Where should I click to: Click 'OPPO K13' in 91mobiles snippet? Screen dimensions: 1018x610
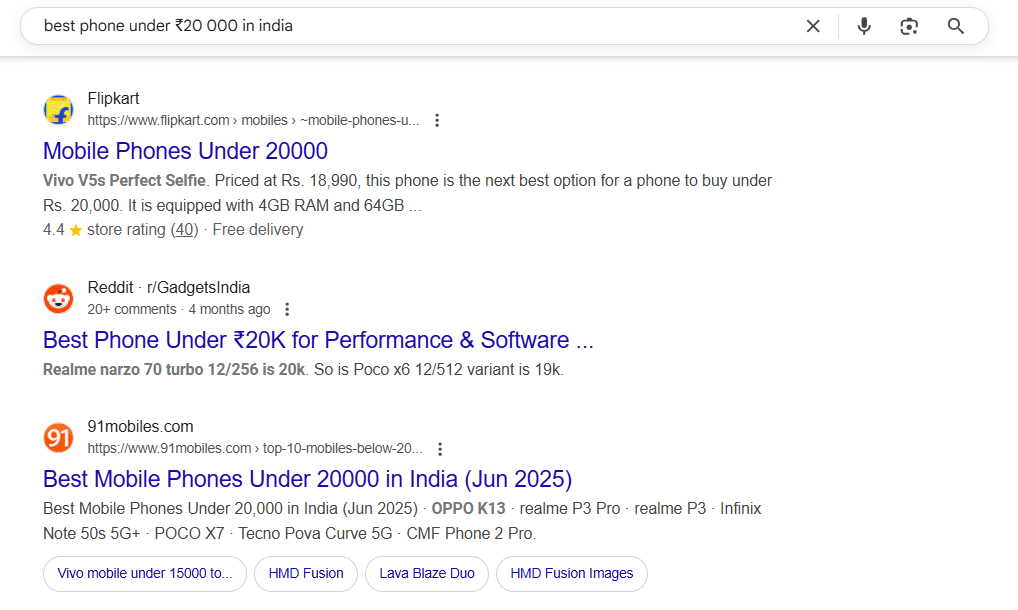[468, 509]
